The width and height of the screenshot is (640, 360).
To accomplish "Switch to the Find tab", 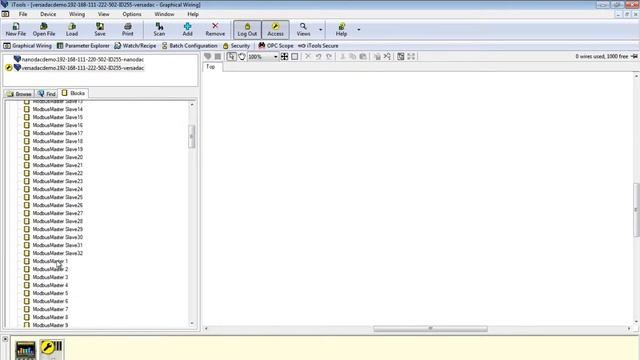I will tap(47, 94).
